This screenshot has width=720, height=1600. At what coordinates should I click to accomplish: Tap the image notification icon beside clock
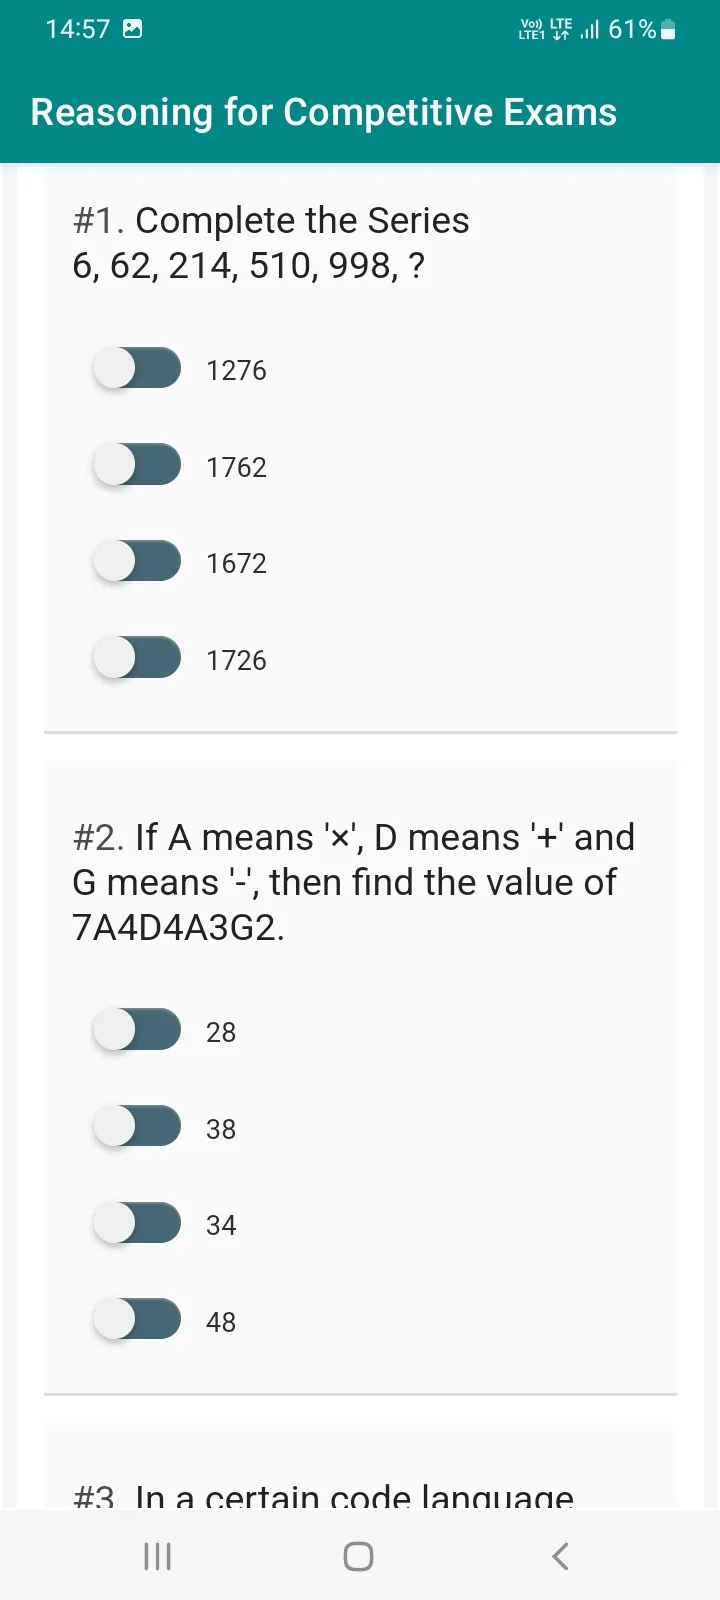click(x=132, y=29)
